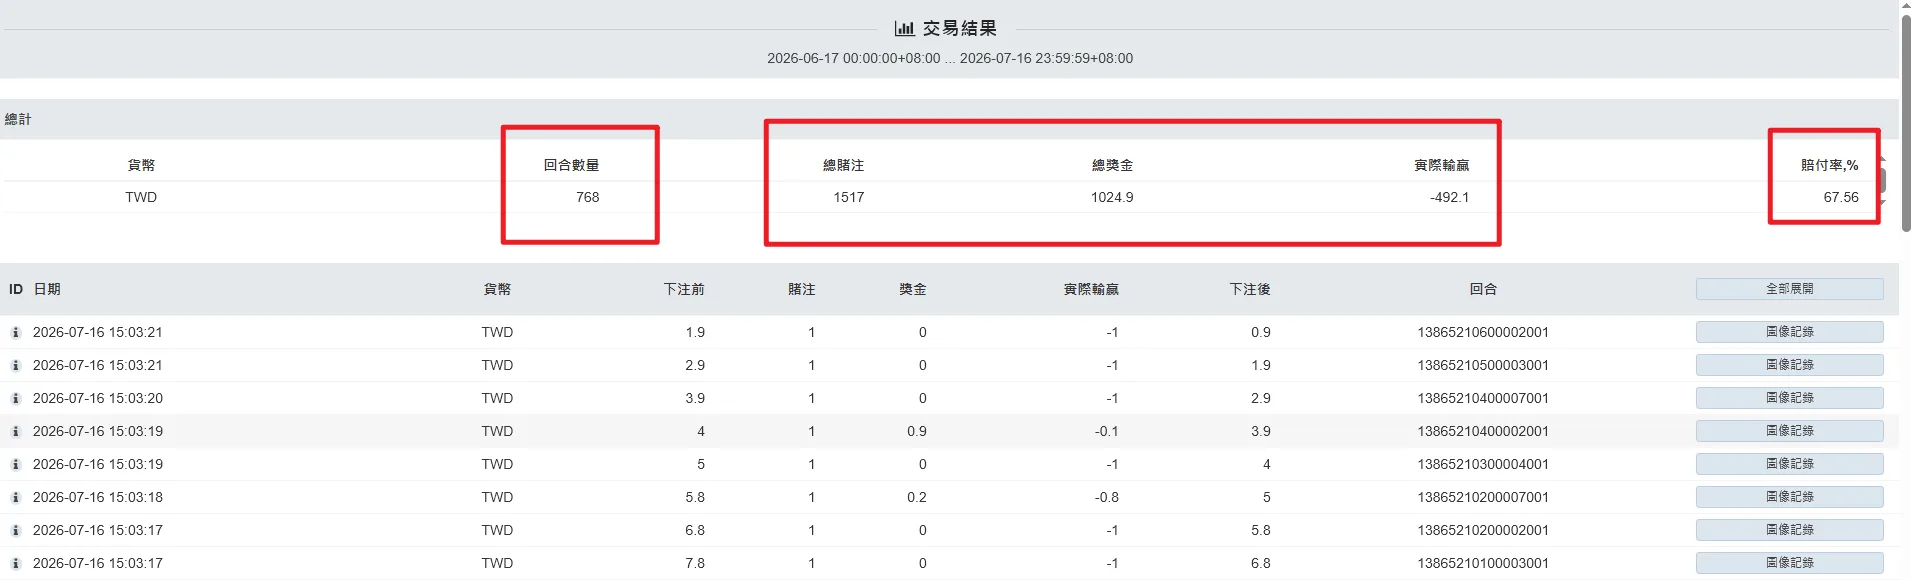Click info icon for row 15:03:21 balance 1.9

16,332
